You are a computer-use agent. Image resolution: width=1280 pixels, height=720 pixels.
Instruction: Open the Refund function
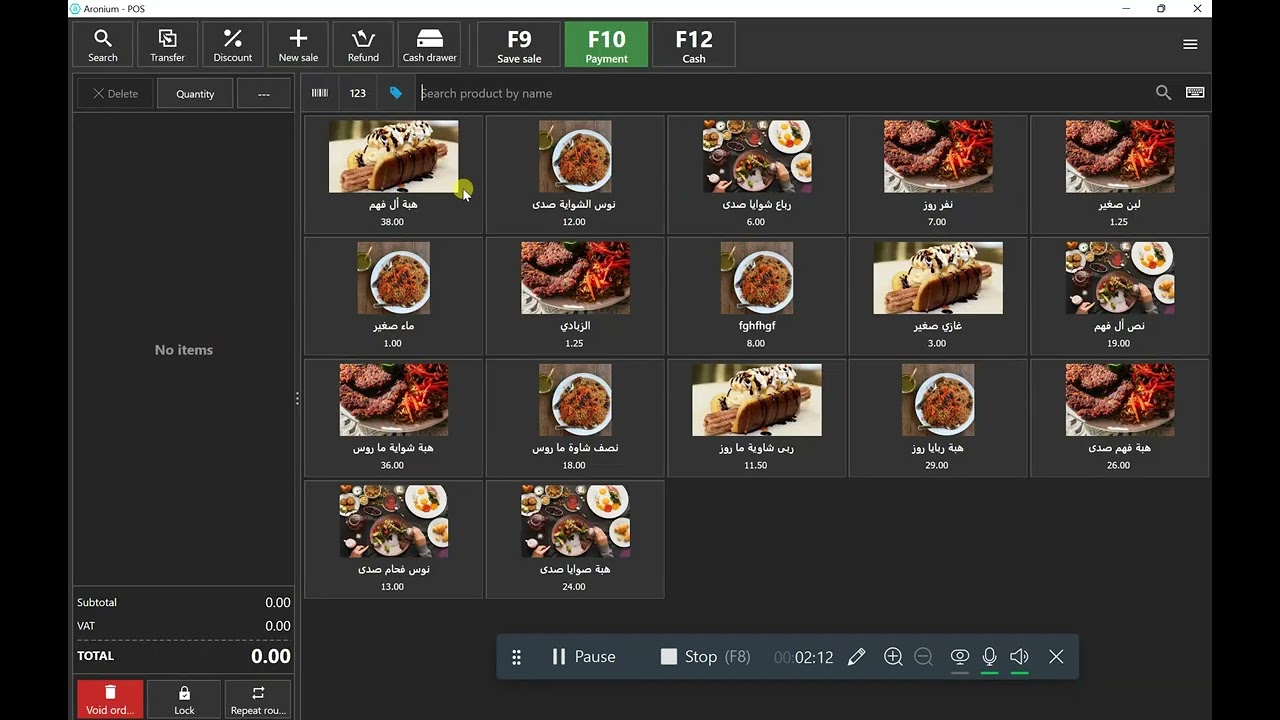[x=363, y=45]
